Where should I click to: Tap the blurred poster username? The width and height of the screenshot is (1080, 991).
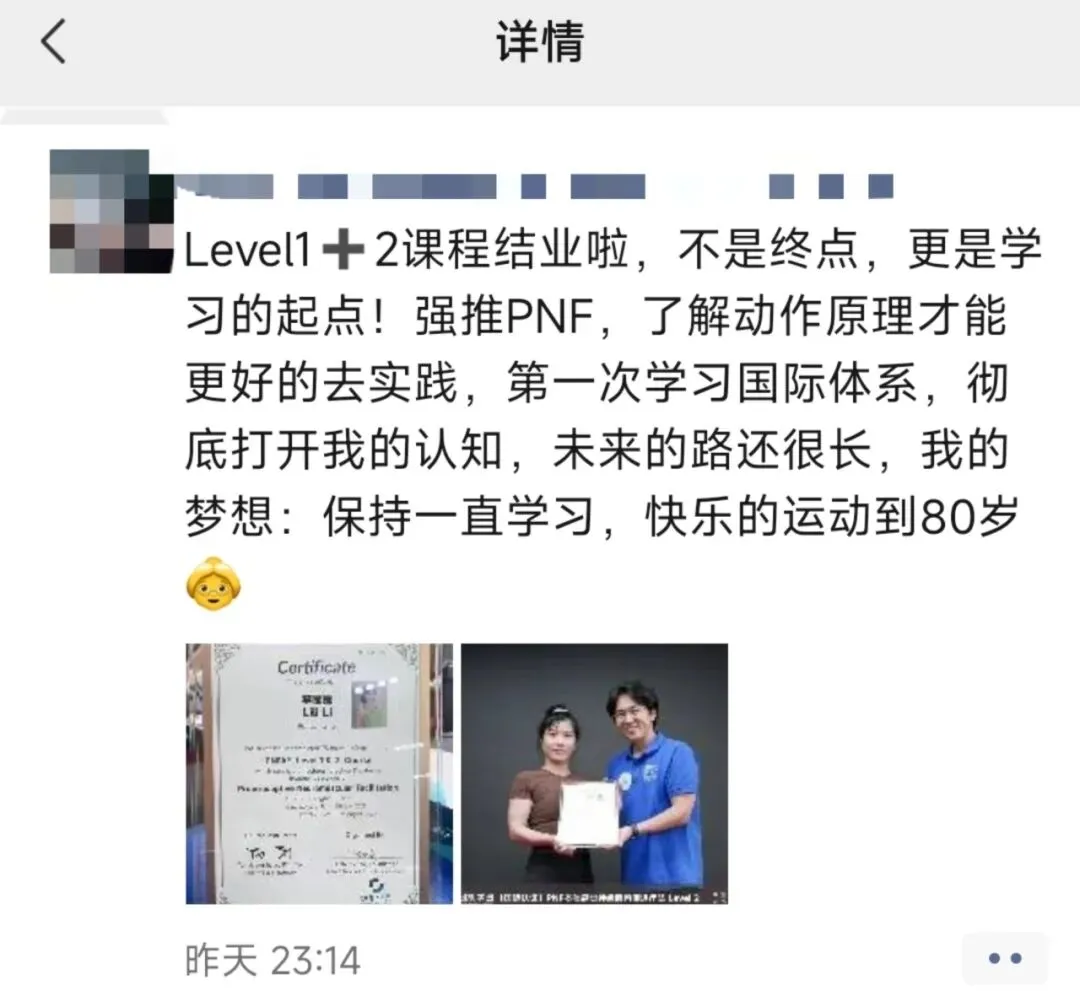pyautogui.click(x=534, y=186)
